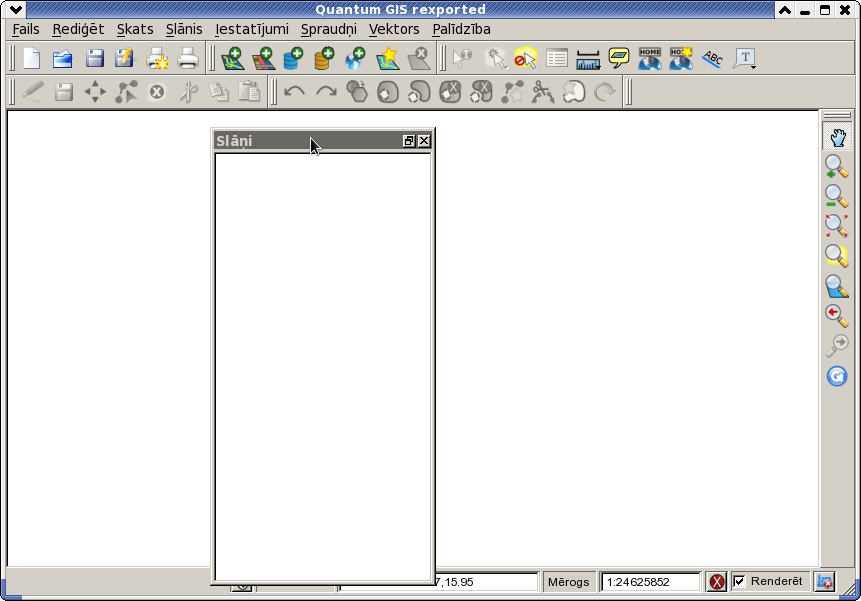Click Zoom Full extent icon with red arrows
Viewport: 861px width, 601px height.
[837, 226]
